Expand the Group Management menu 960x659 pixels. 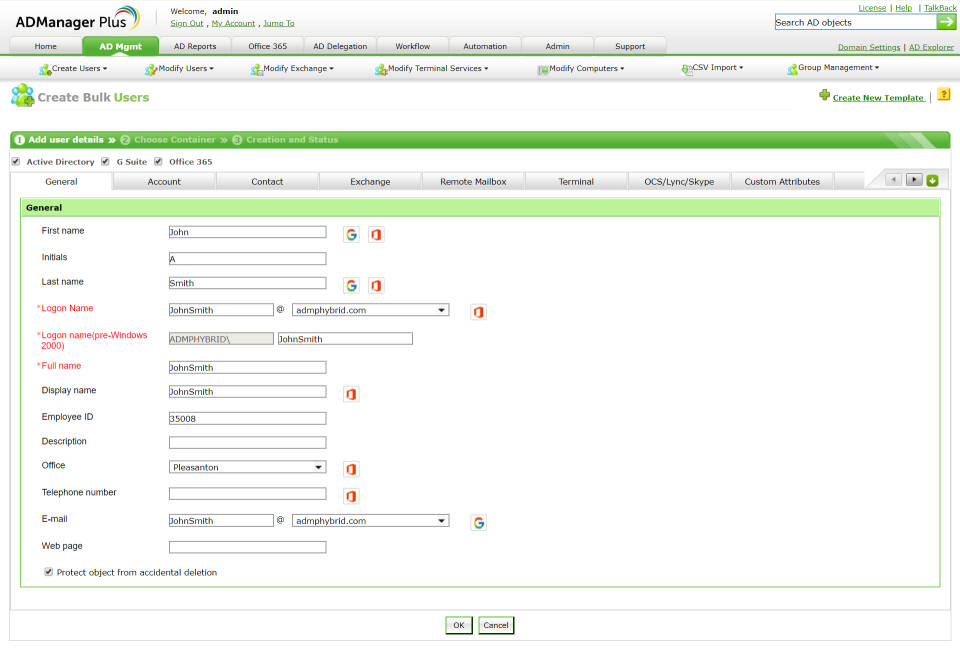836,69
